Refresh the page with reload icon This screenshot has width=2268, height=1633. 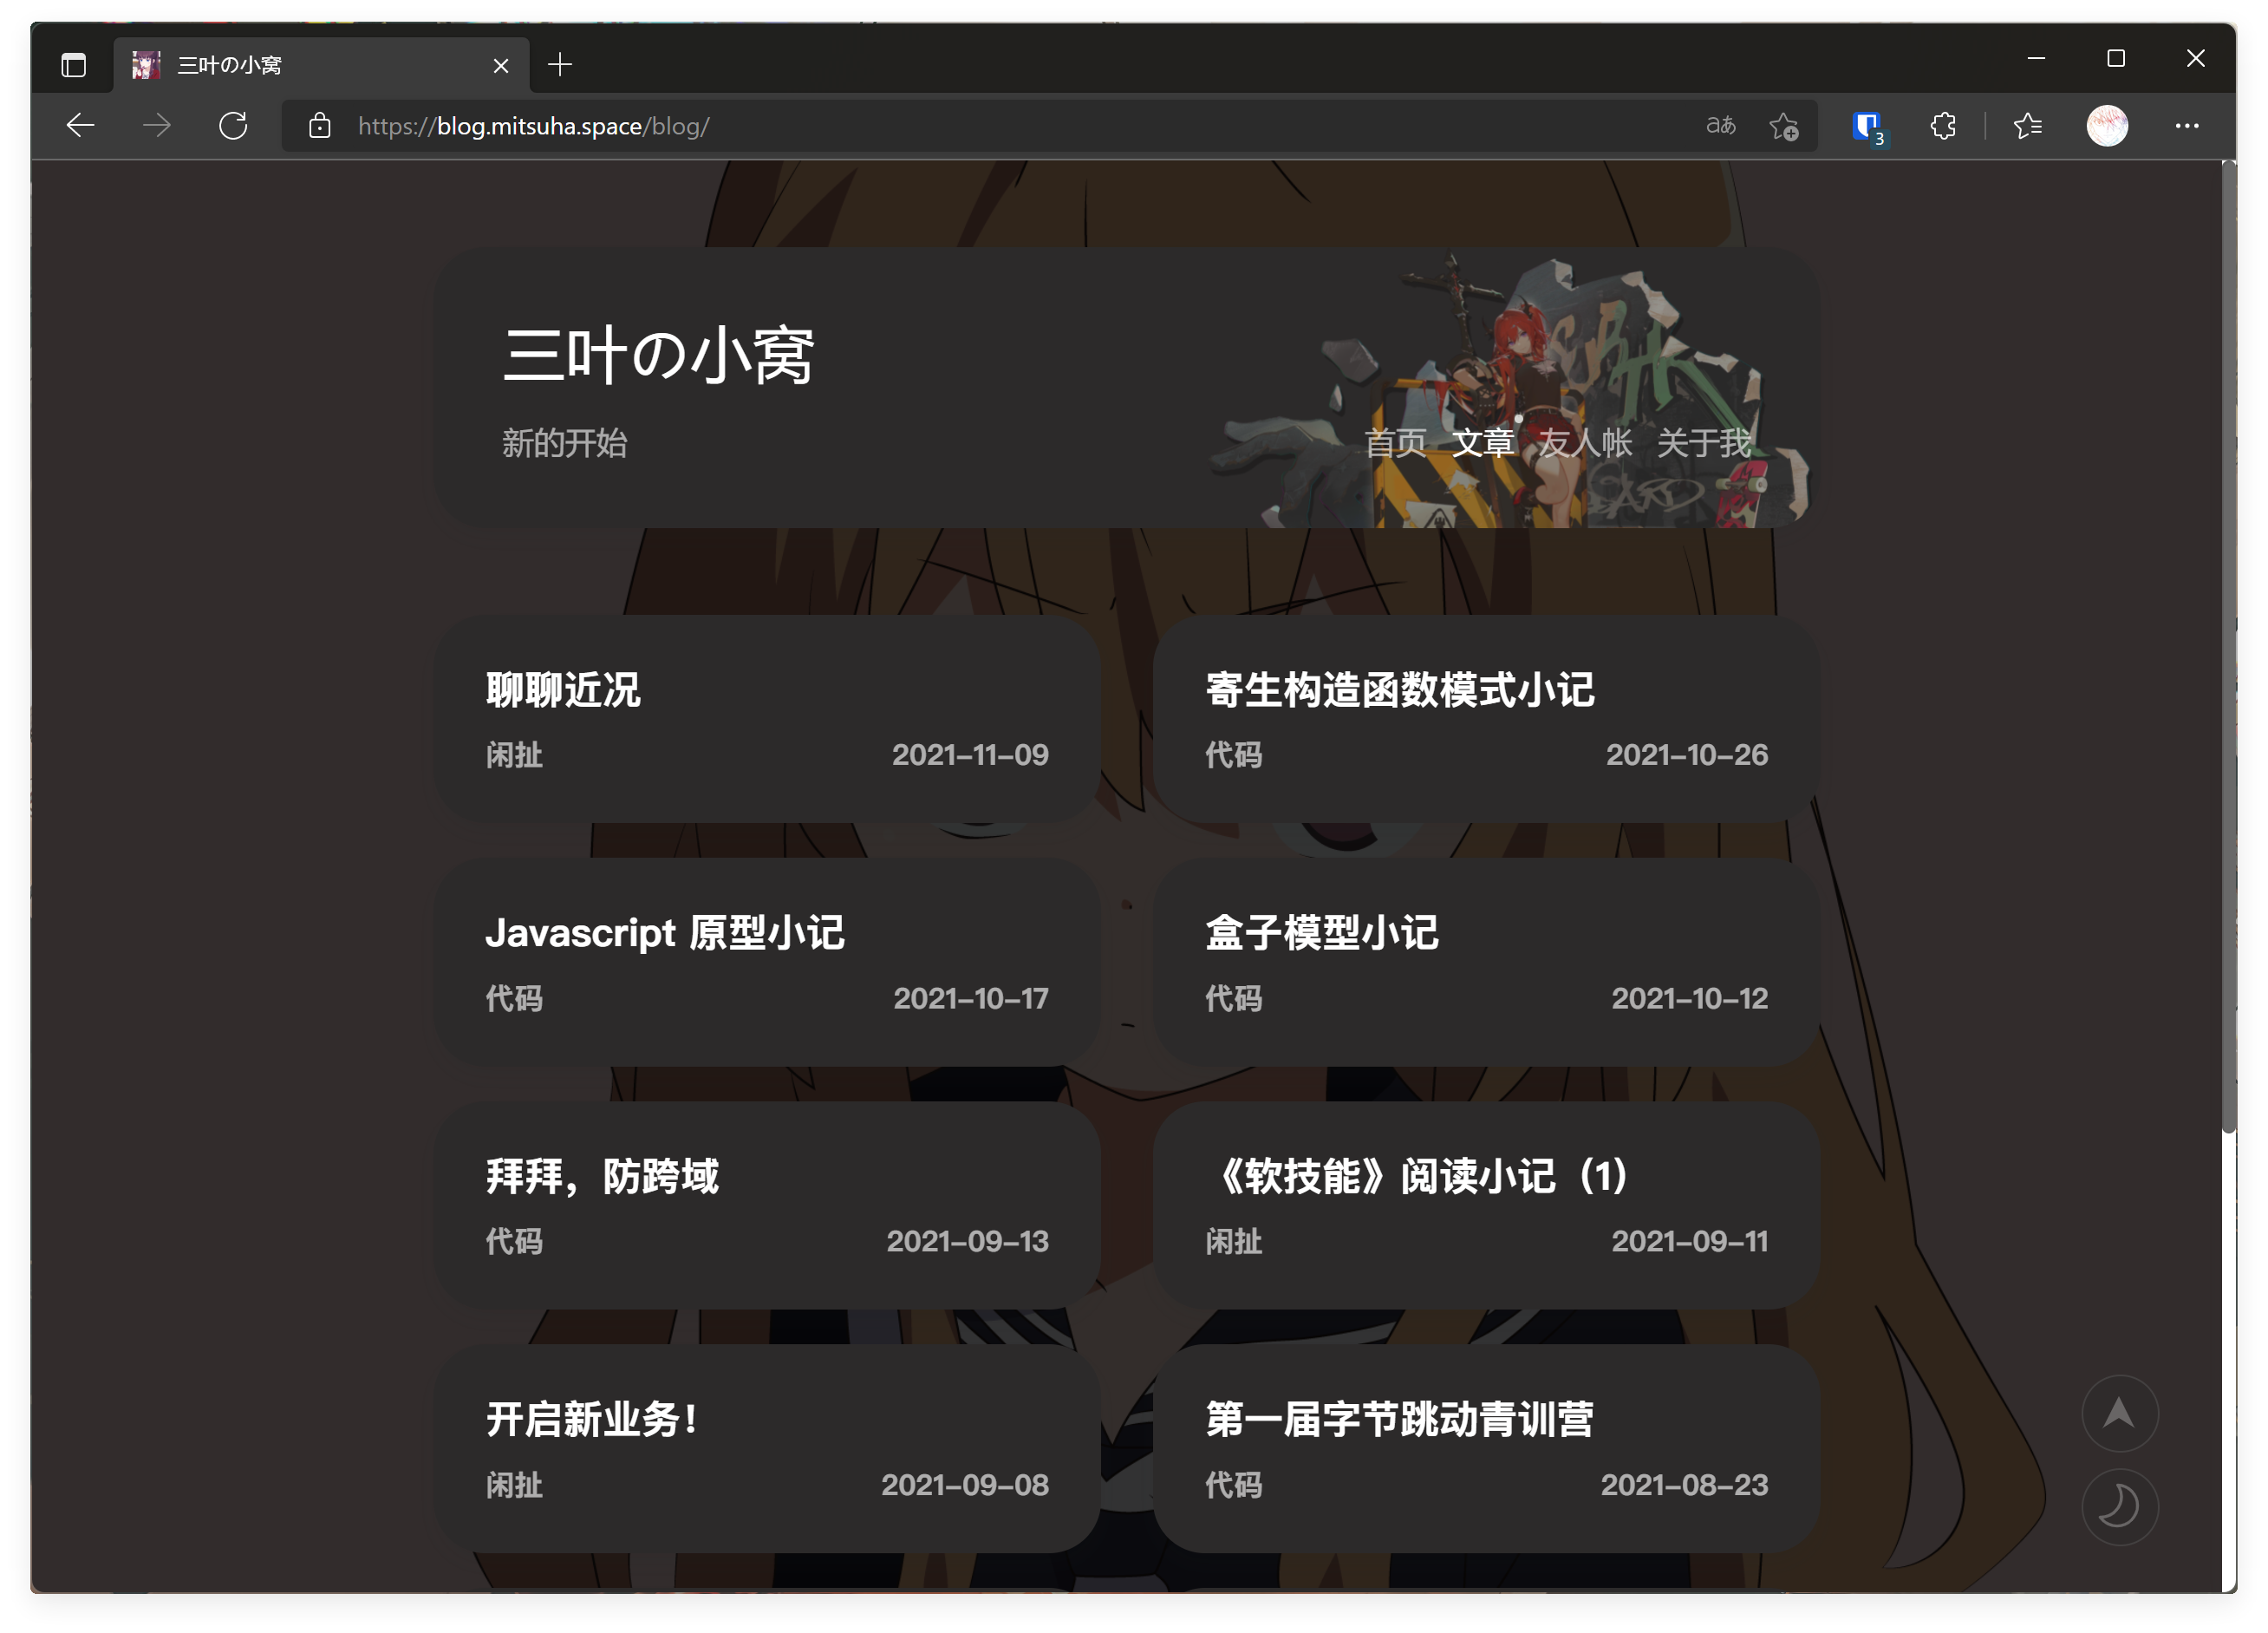click(x=233, y=126)
